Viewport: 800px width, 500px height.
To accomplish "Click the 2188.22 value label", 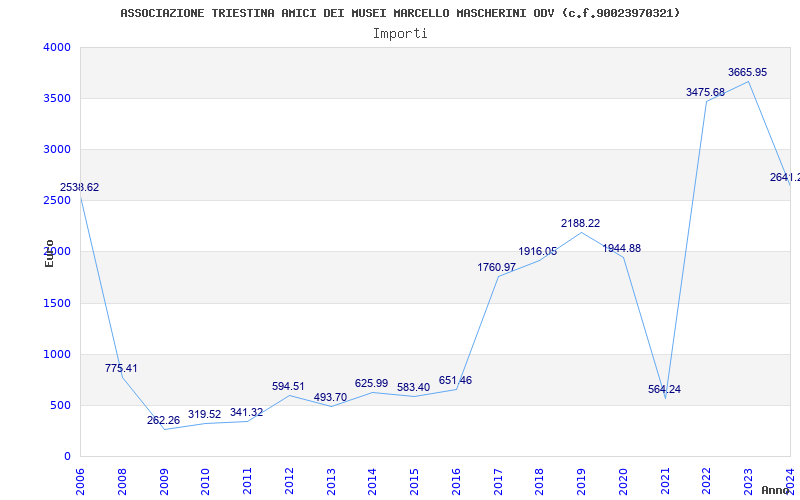I will click(580, 223).
